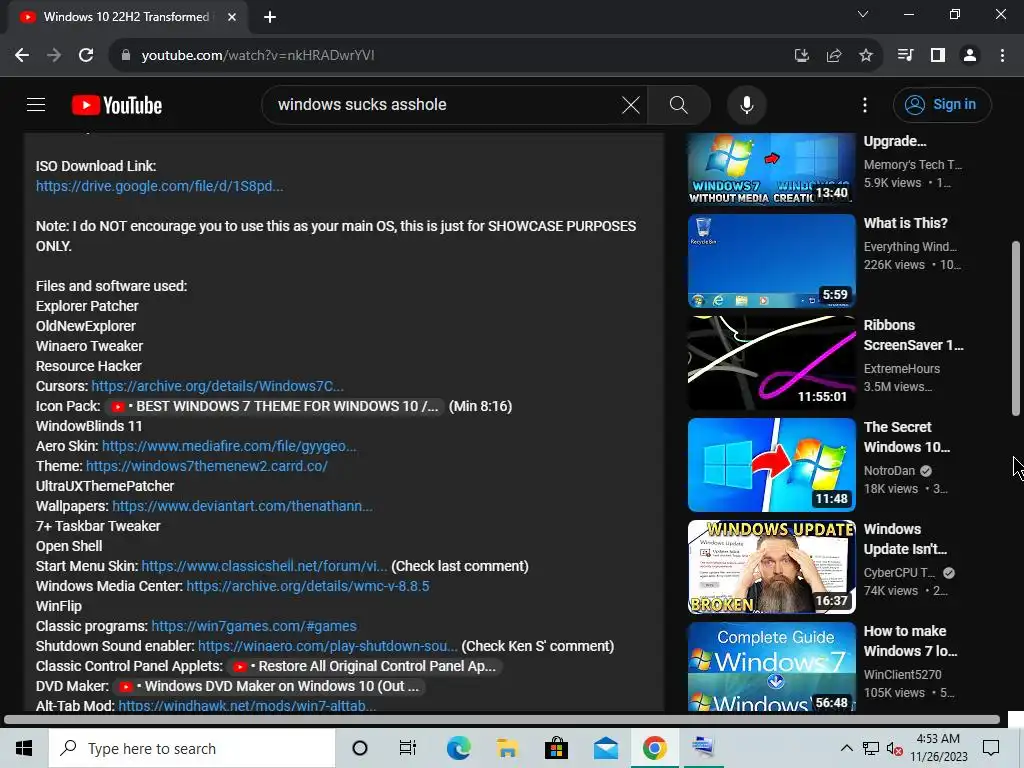The width and height of the screenshot is (1024, 768).
Task: Open File Explorer from taskbar
Action: click(x=507, y=748)
